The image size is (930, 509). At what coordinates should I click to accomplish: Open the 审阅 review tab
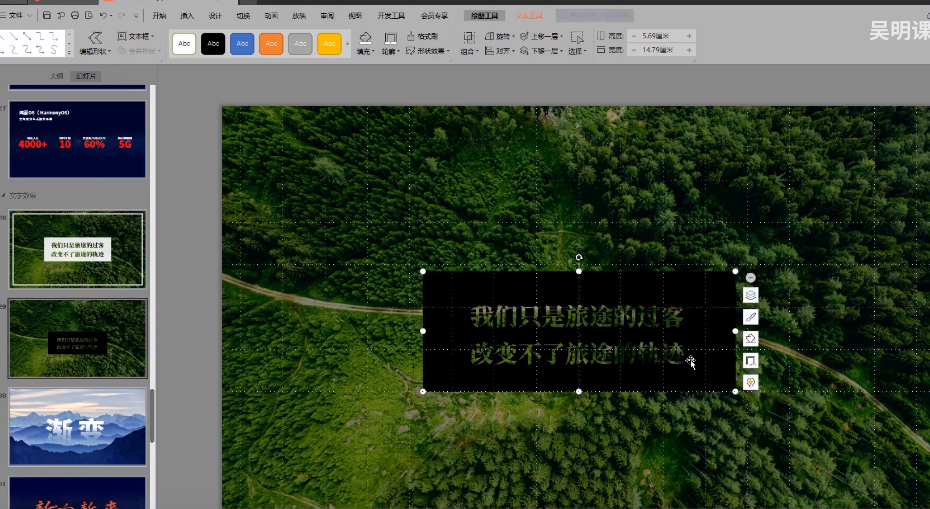pos(327,16)
